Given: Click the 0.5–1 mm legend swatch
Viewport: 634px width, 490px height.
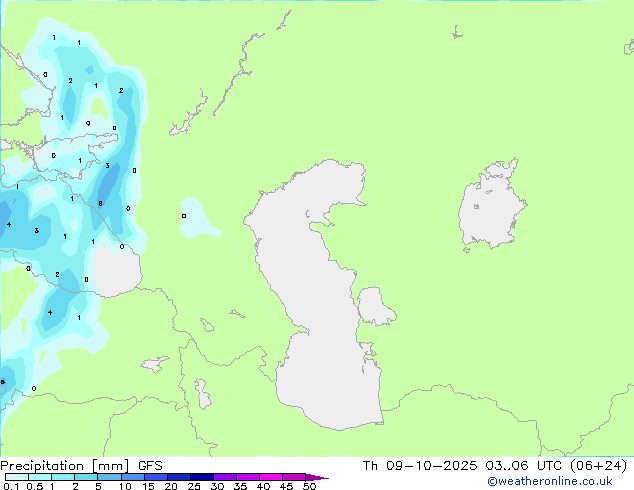Looking at the screenshot, I should (x=40, y=477).
